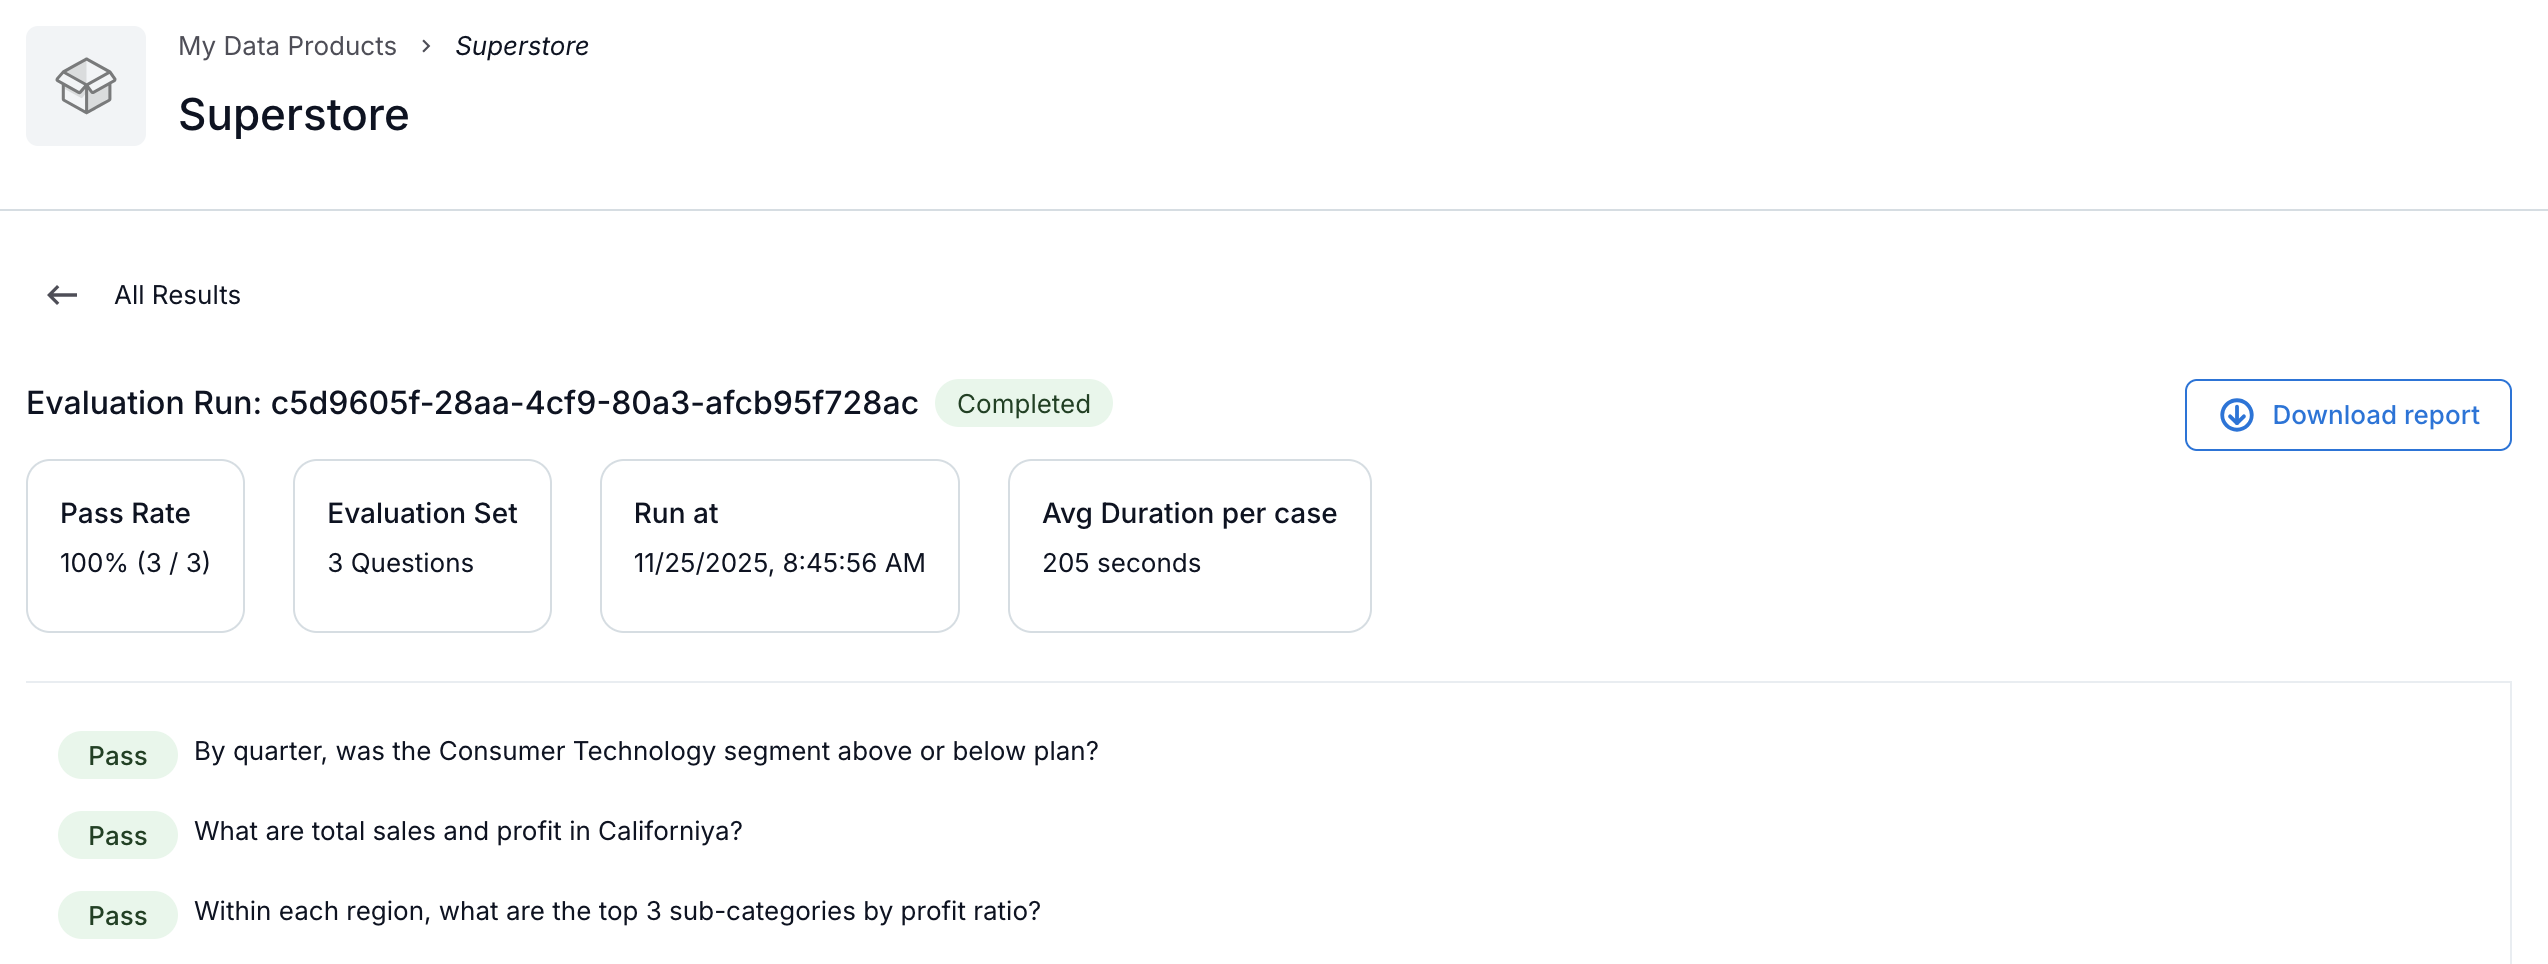
Task: Click the Run at timestamp card
Action: coord(779,545)
